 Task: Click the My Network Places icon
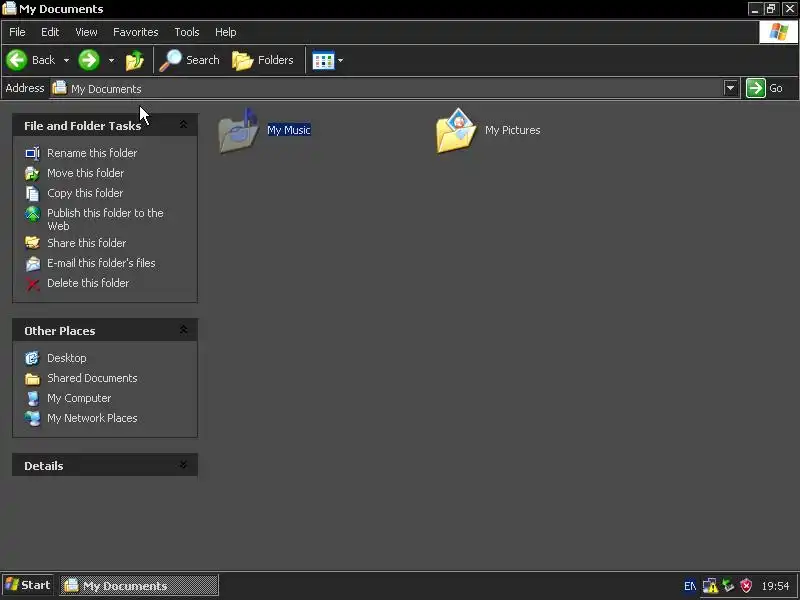32,418
